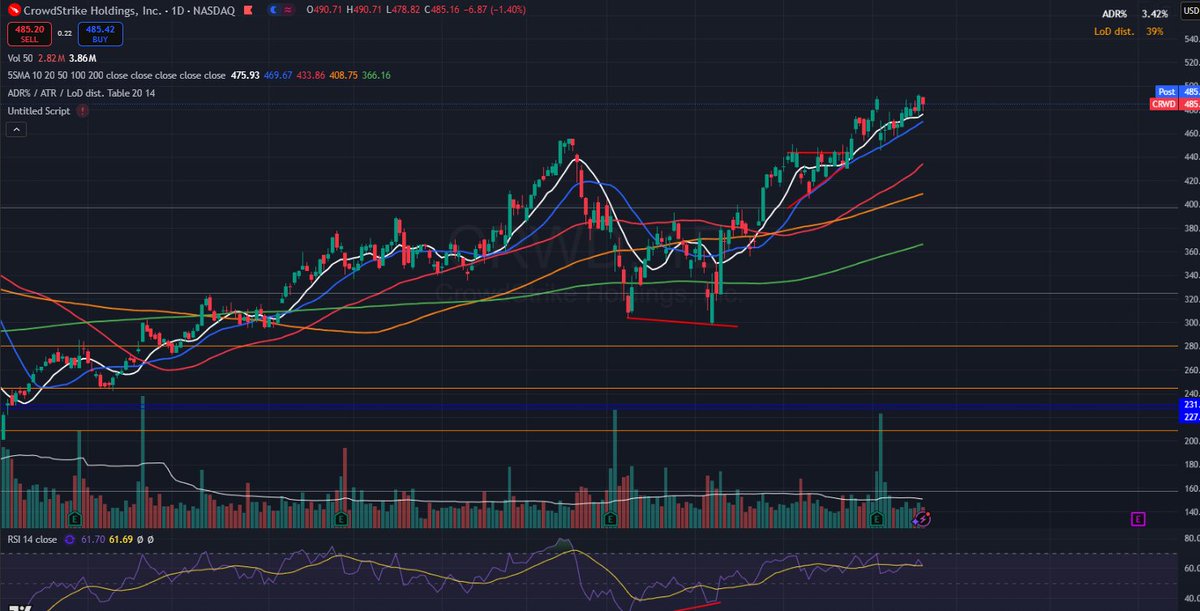Select the red trendline under the double-bottom lows
The width and height of the screenshot is (1200, 611).
(x=682, y=321)
